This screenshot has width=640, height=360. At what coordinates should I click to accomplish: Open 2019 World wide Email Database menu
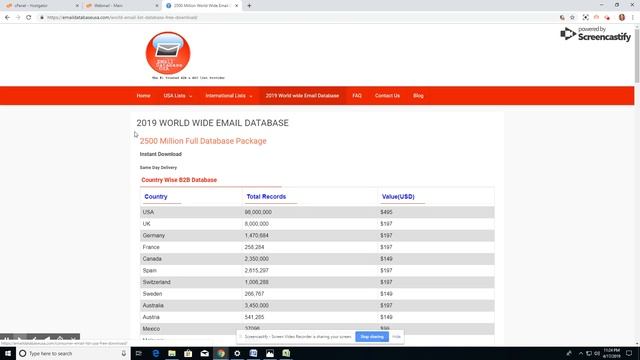point(302,96)
